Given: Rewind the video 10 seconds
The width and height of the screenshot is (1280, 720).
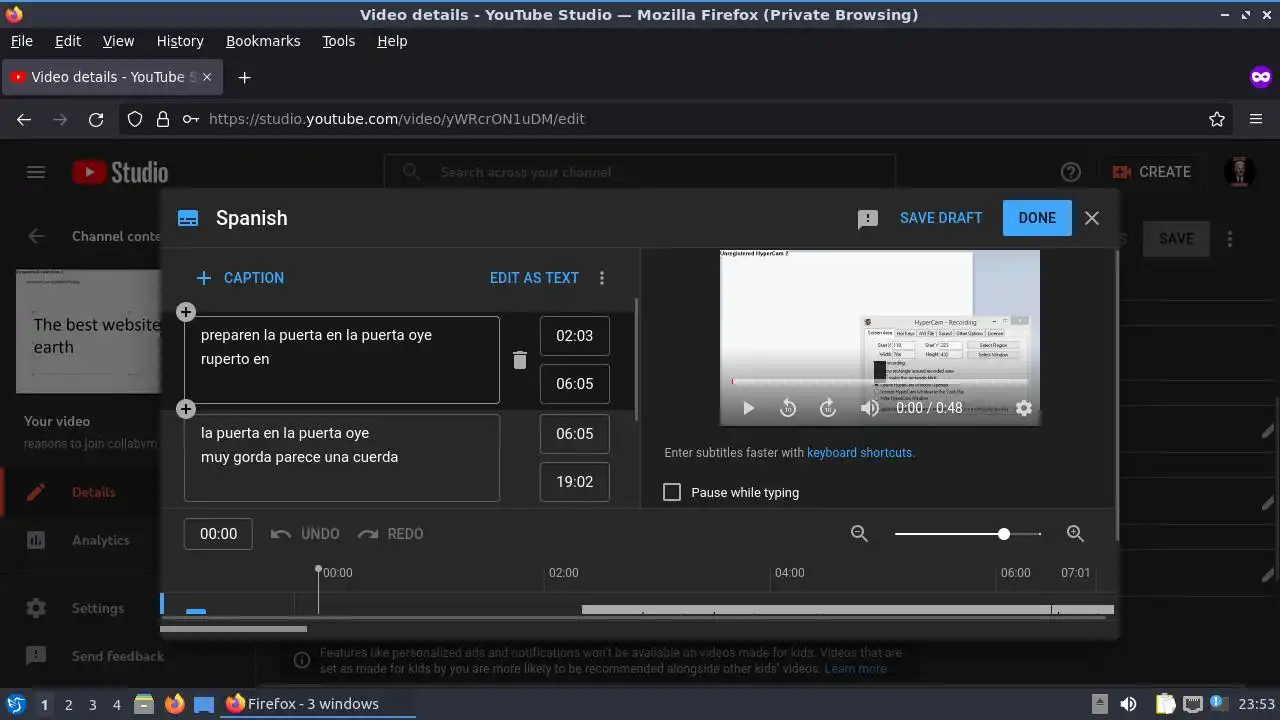Looking at the screenshot, I should [788, 408].
